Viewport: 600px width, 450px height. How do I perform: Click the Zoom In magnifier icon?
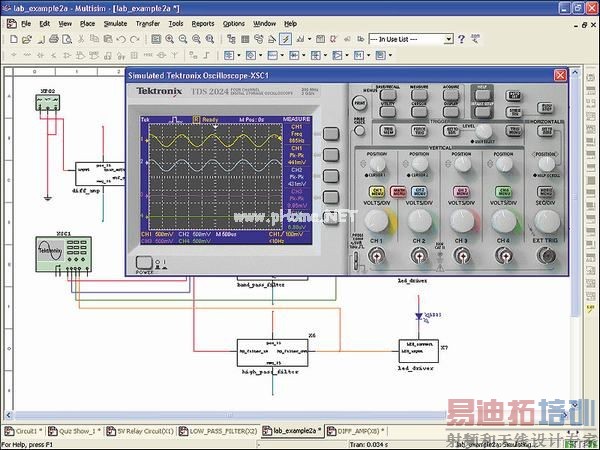pyautogui.click(x=170, y=39)
